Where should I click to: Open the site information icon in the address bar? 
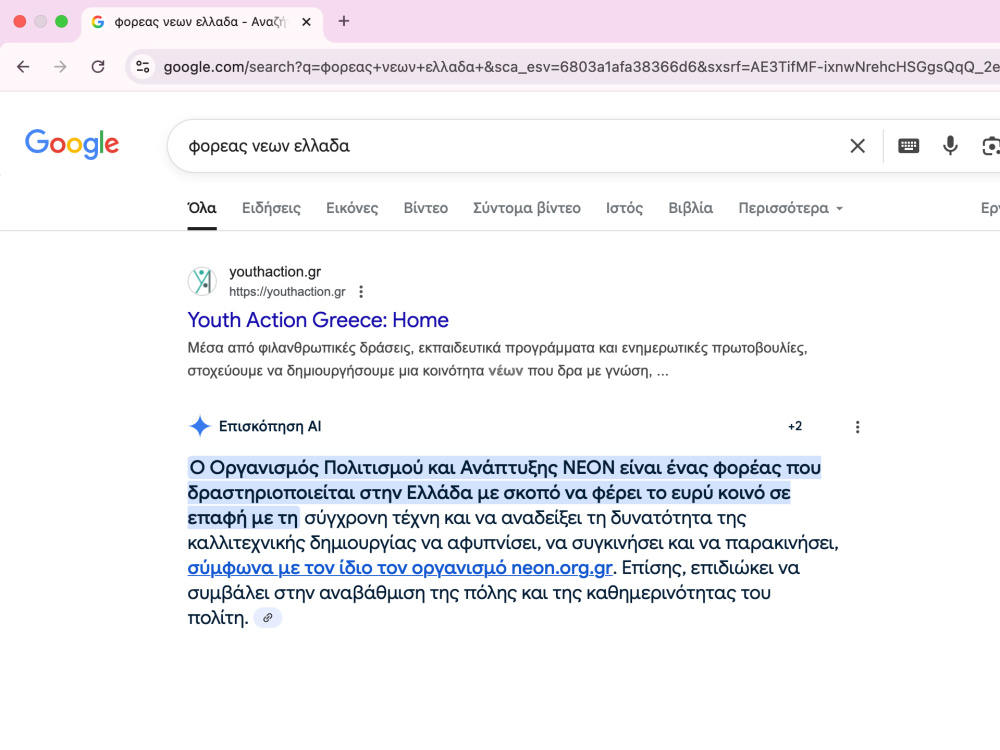click(143, 66)
